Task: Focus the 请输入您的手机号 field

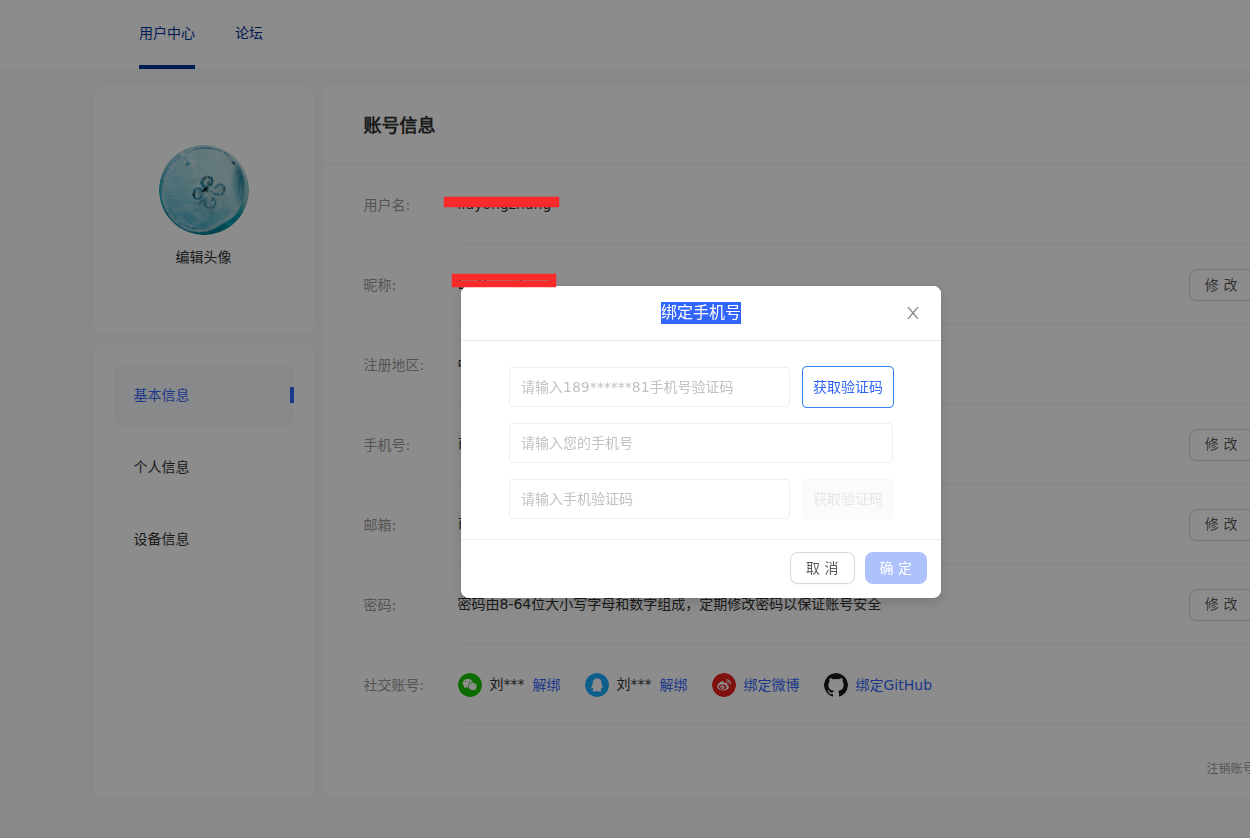Action: [x=701, y=443]
